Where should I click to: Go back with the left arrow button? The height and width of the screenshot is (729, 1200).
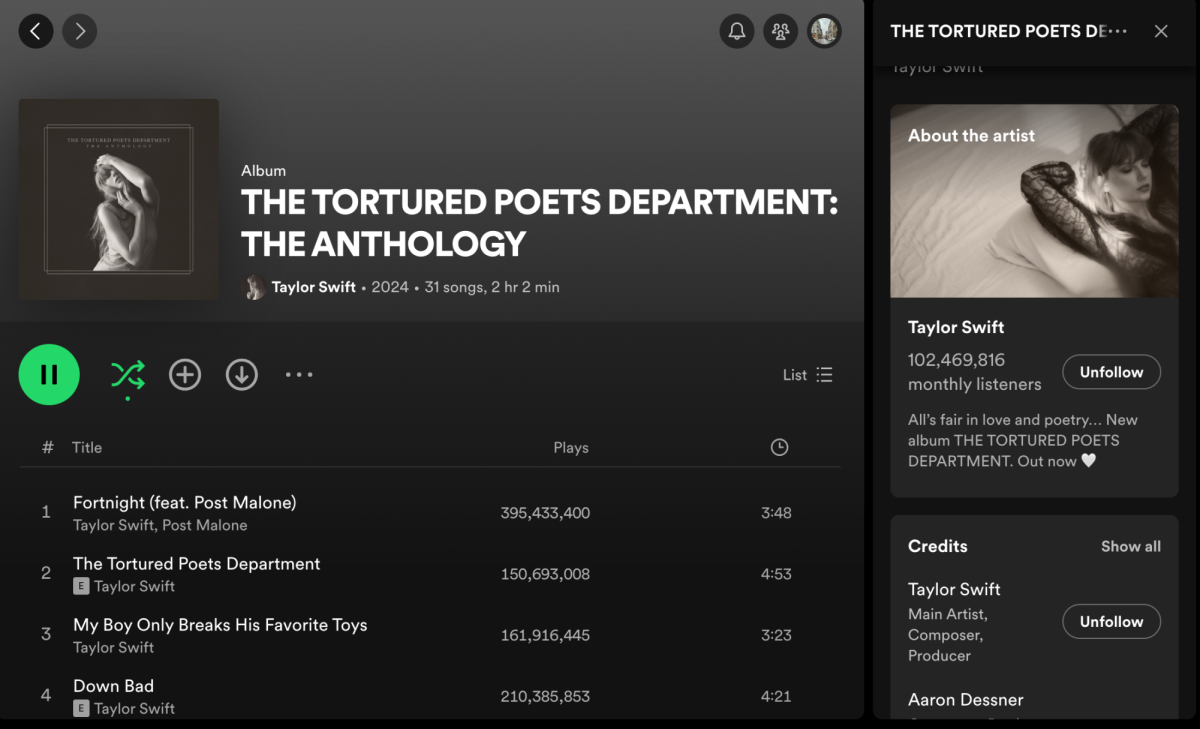point(36,31)
